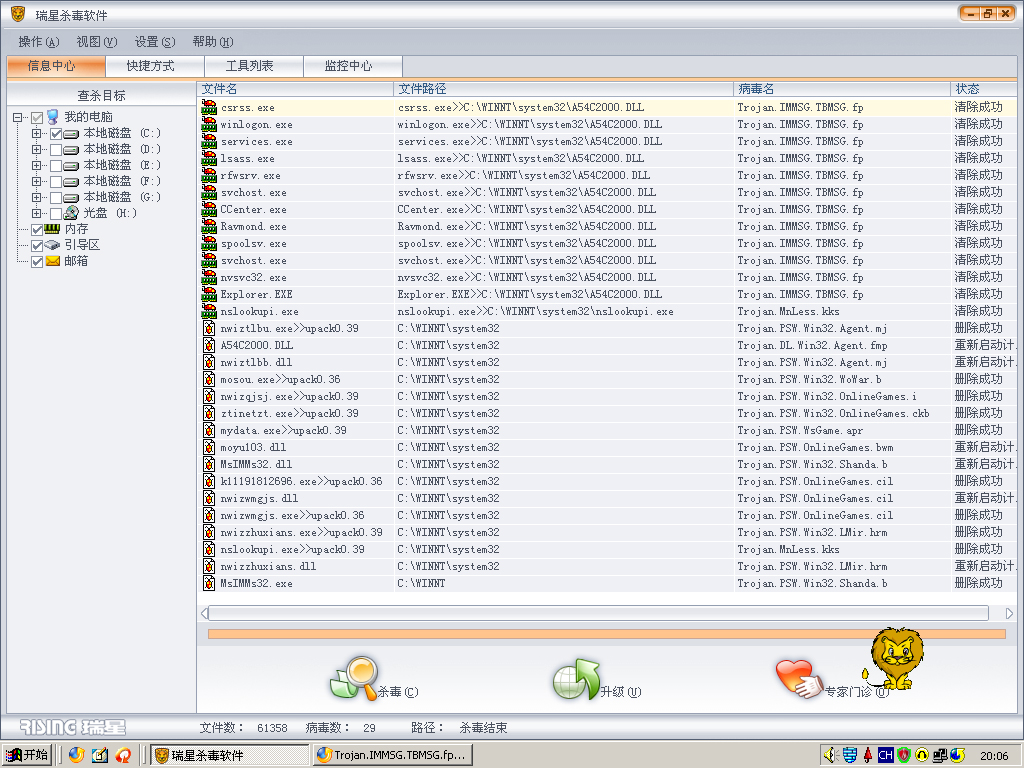The width and height of the screenshot is (1024, 768).
Task: Click the heart expert clinic (专家门诊) icon
Action: (x=799, y=679)
